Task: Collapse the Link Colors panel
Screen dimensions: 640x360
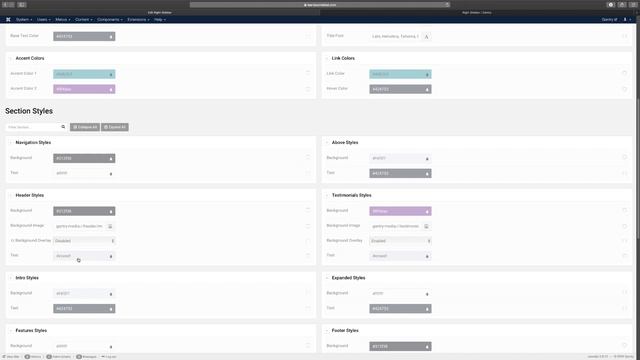Action: (327, 58)
